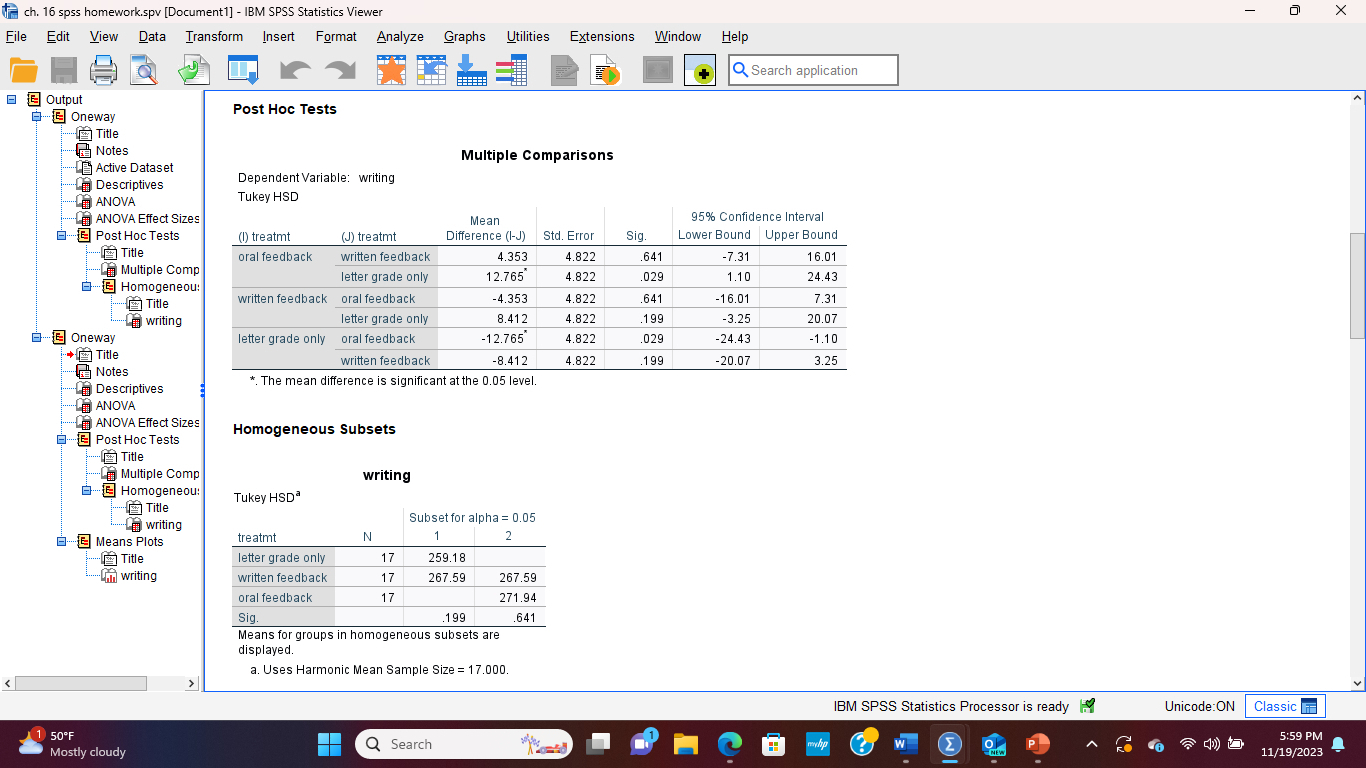Click the gray window icon before plus icon
The image size is (1366, 768).
coord(658,70)
